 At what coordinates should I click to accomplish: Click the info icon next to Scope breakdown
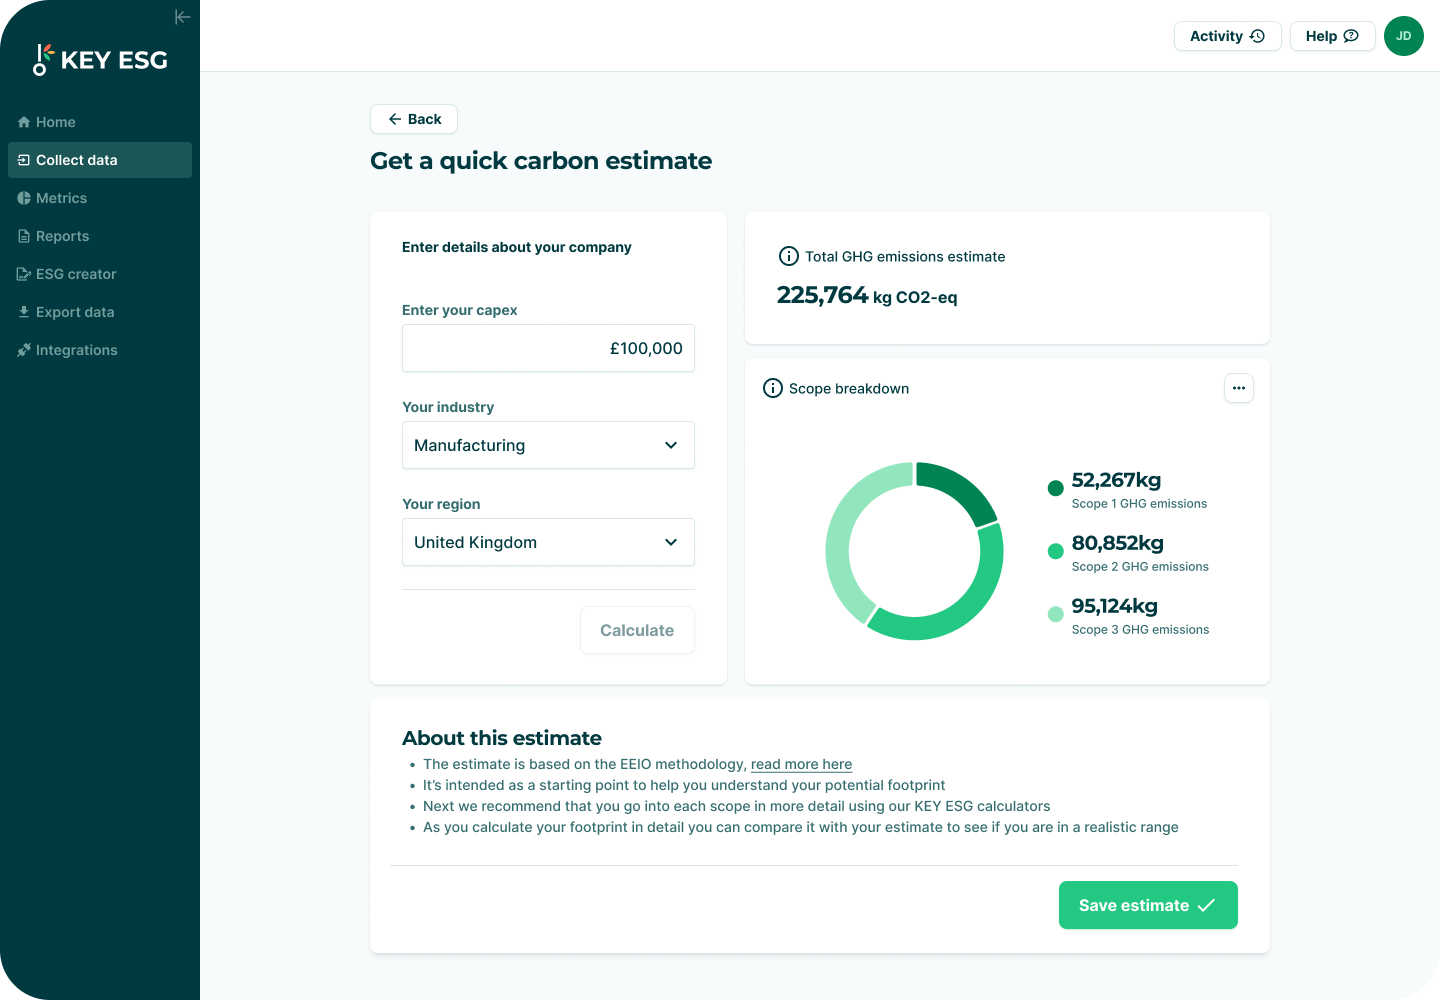pyautogui.click(x=772, y=388)
